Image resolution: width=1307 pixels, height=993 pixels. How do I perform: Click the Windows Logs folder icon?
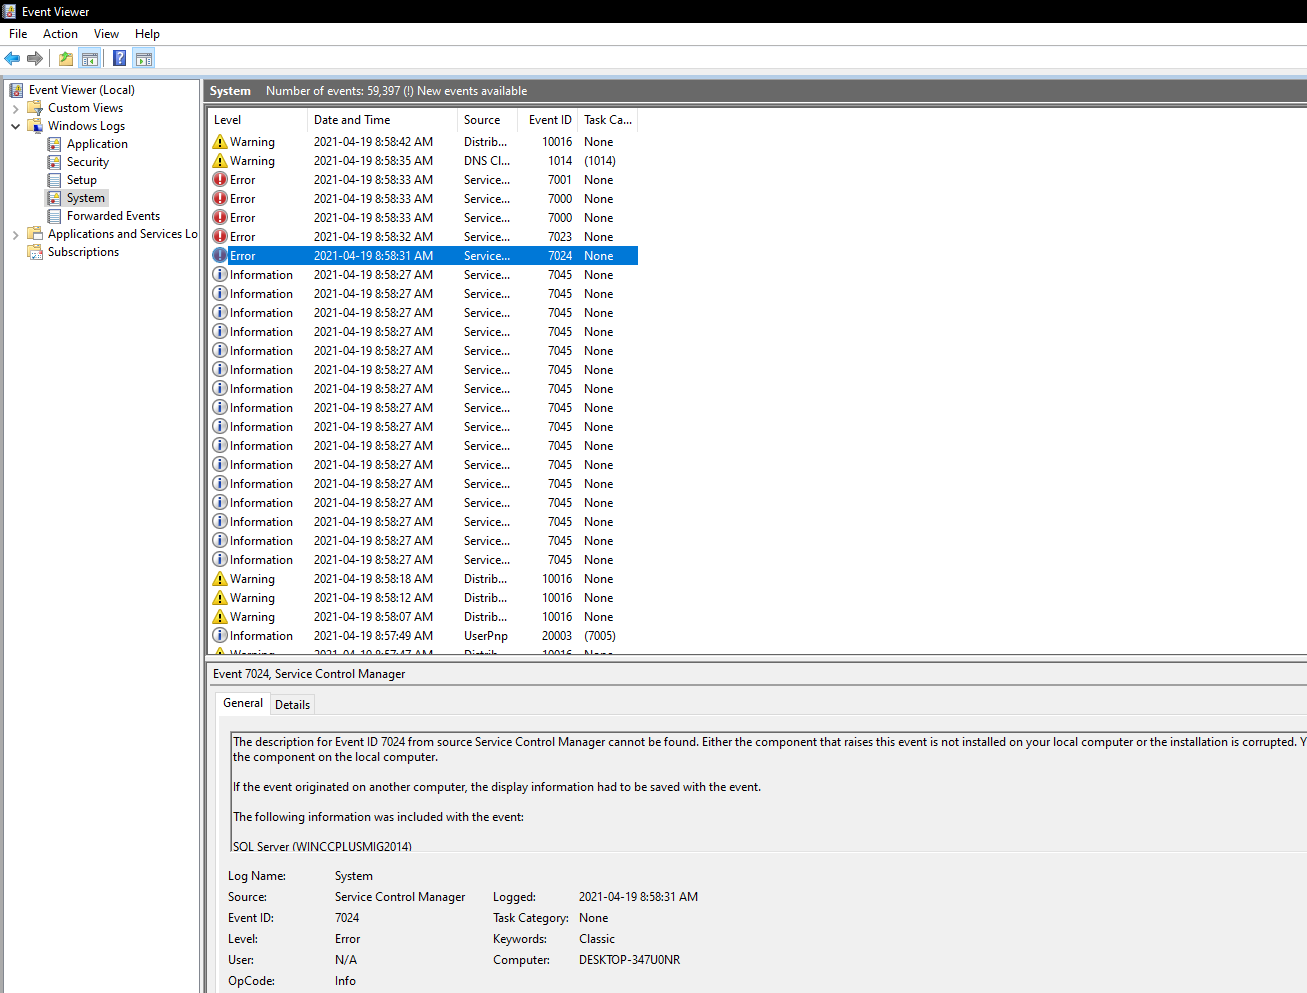tap(35, 126)
